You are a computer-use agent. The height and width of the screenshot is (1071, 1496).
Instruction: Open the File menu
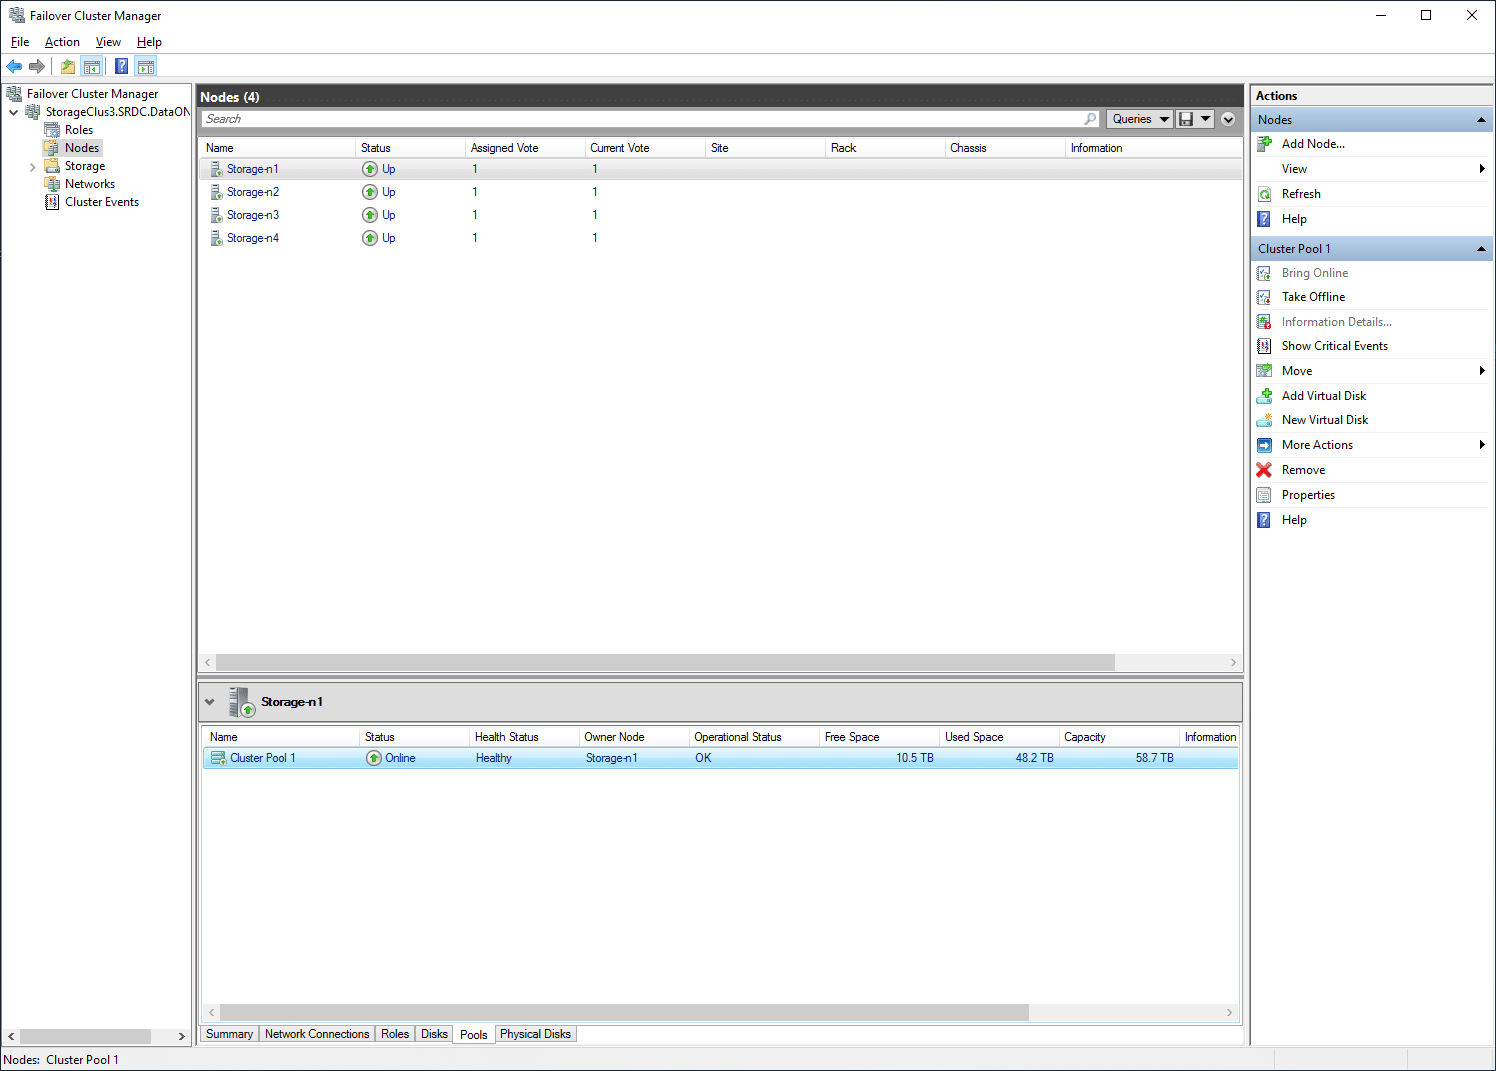click(x=20, y=42)
